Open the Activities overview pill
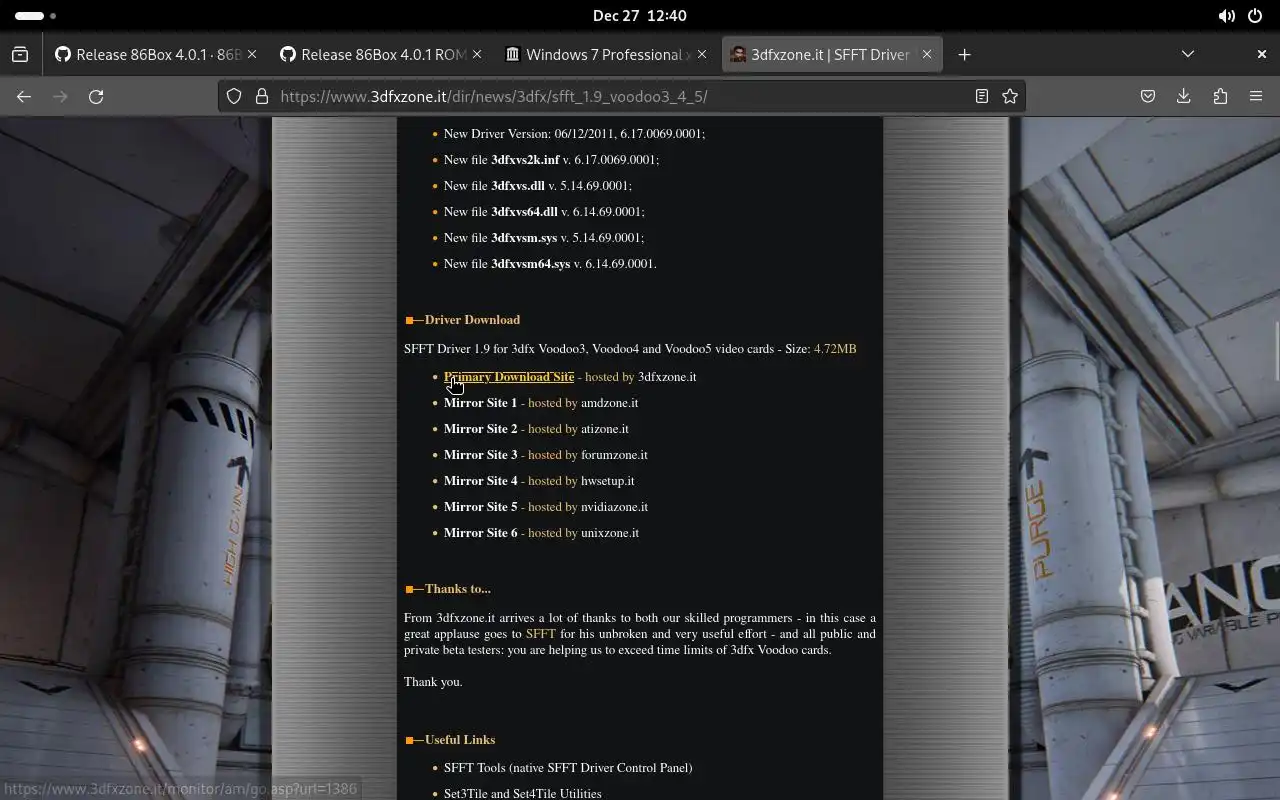This screenshot has width=1280, height=800. click(36, 16)
